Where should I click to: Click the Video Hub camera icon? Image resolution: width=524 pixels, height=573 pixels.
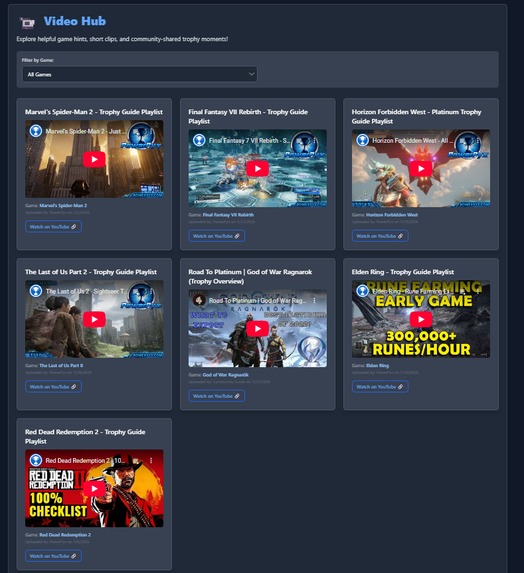[x=27, y=23]
